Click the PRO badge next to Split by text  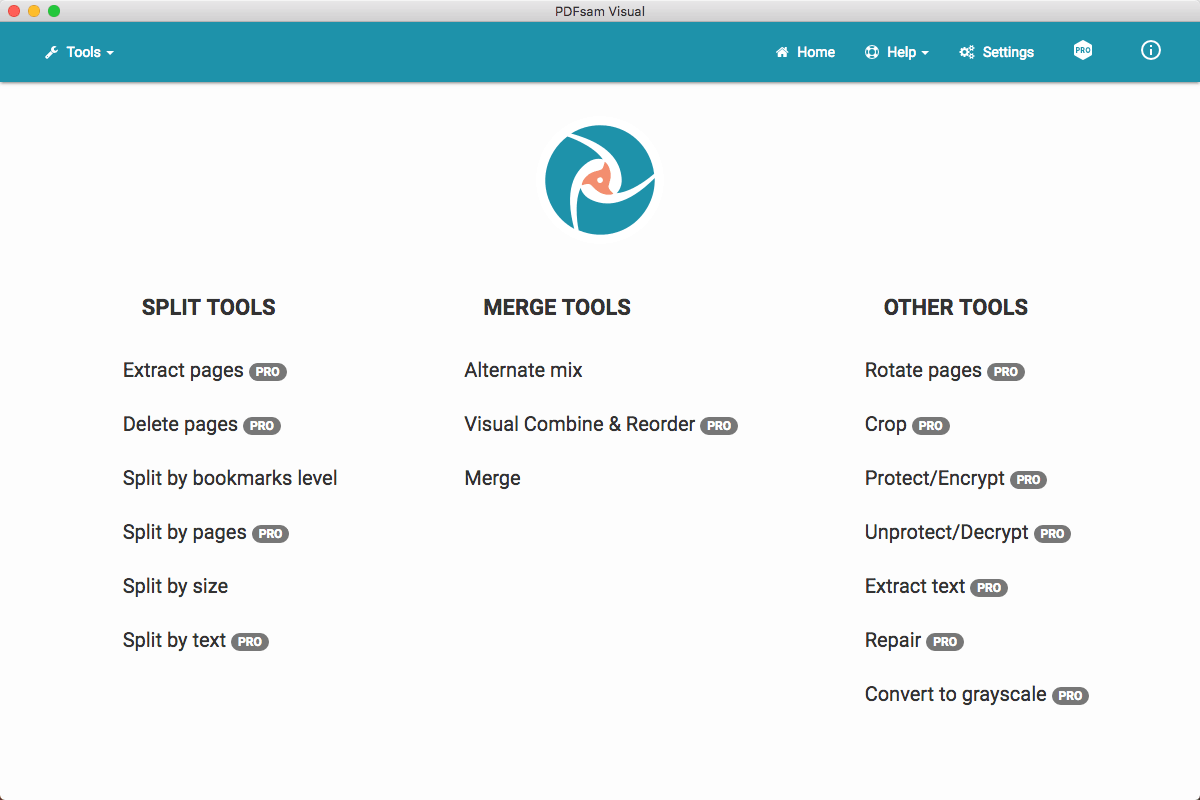250,642
